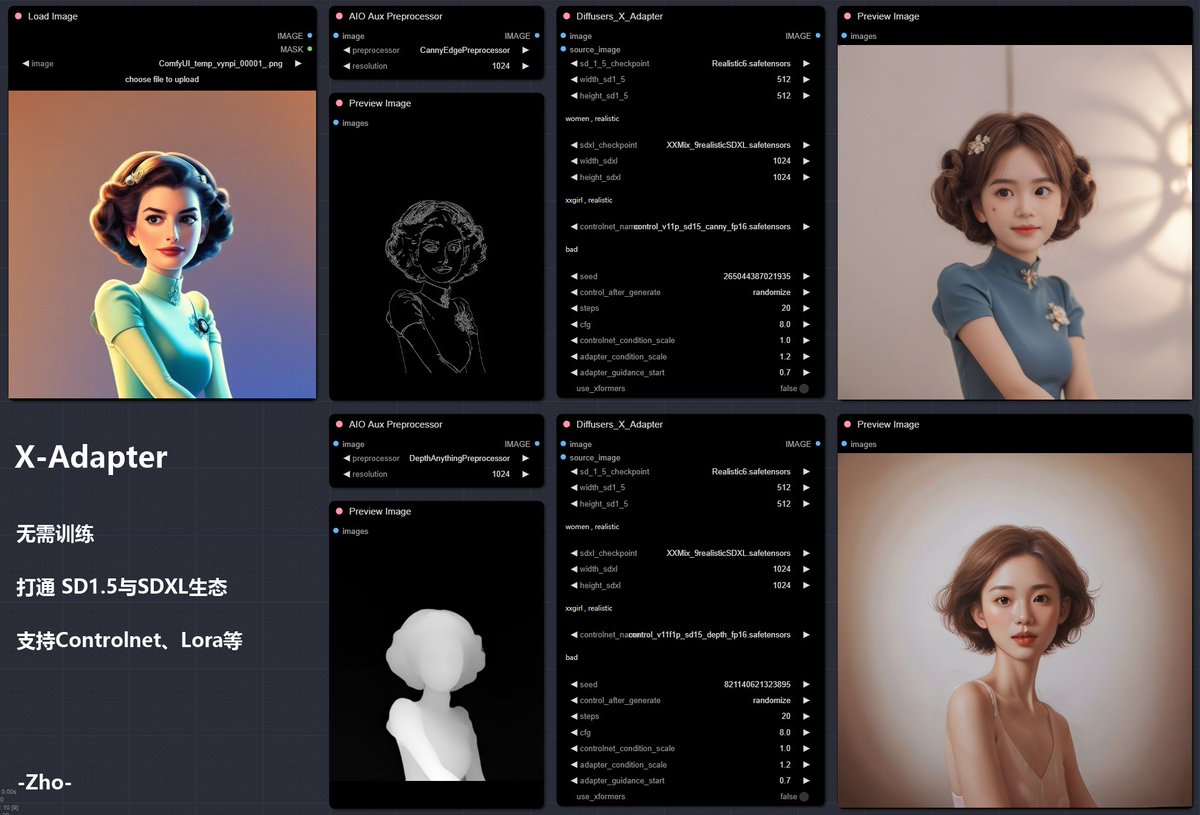Collapse the Diffusers_X_Adapter node with depth controlnet
Screen dimensions: 1200x815
567,424
